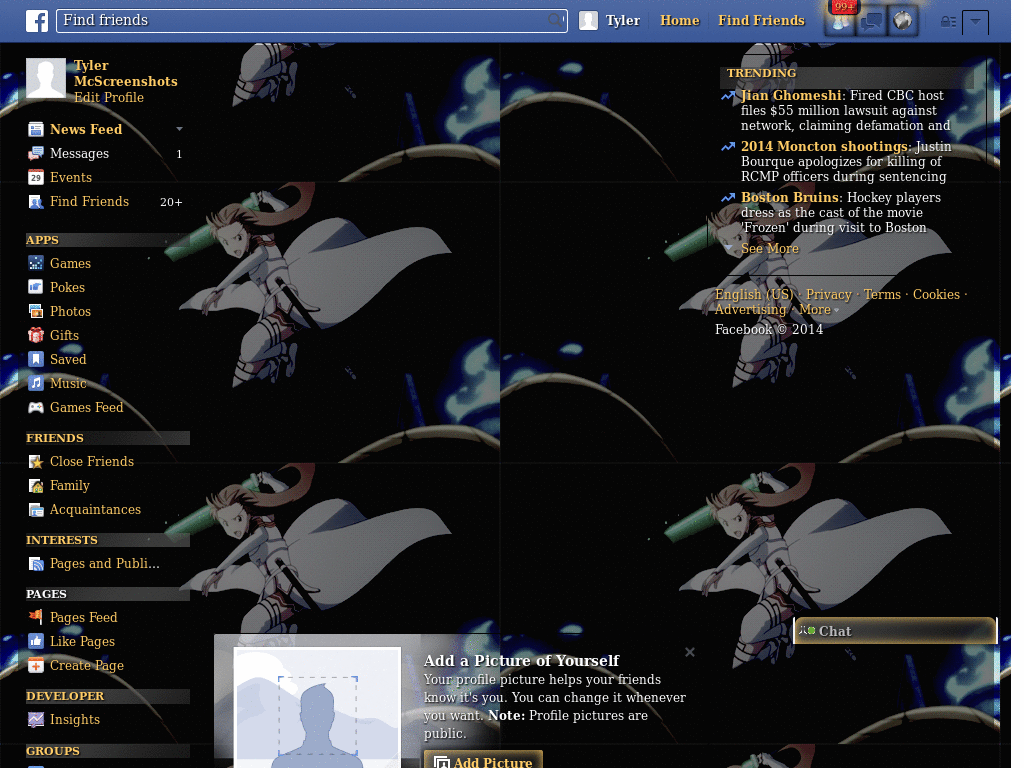This screenshot has height=768, width=1024.
Task: Open the Boston Bruins trending topic
Action: click(x=790, y=197)
